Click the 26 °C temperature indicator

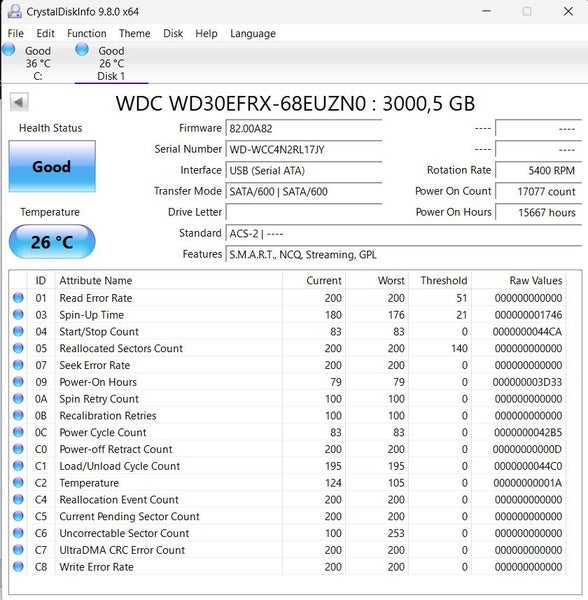[52, 242]
